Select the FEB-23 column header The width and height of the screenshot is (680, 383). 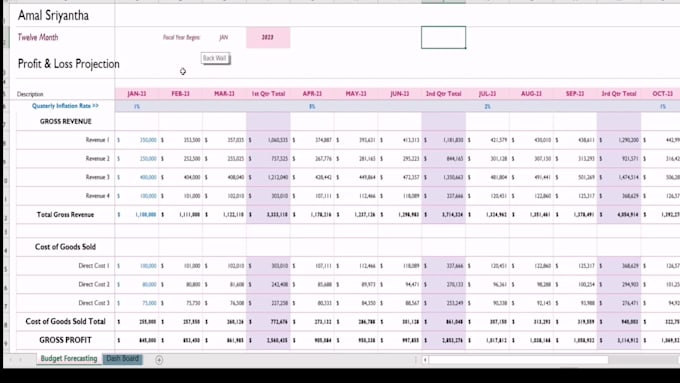pos(180,94)
